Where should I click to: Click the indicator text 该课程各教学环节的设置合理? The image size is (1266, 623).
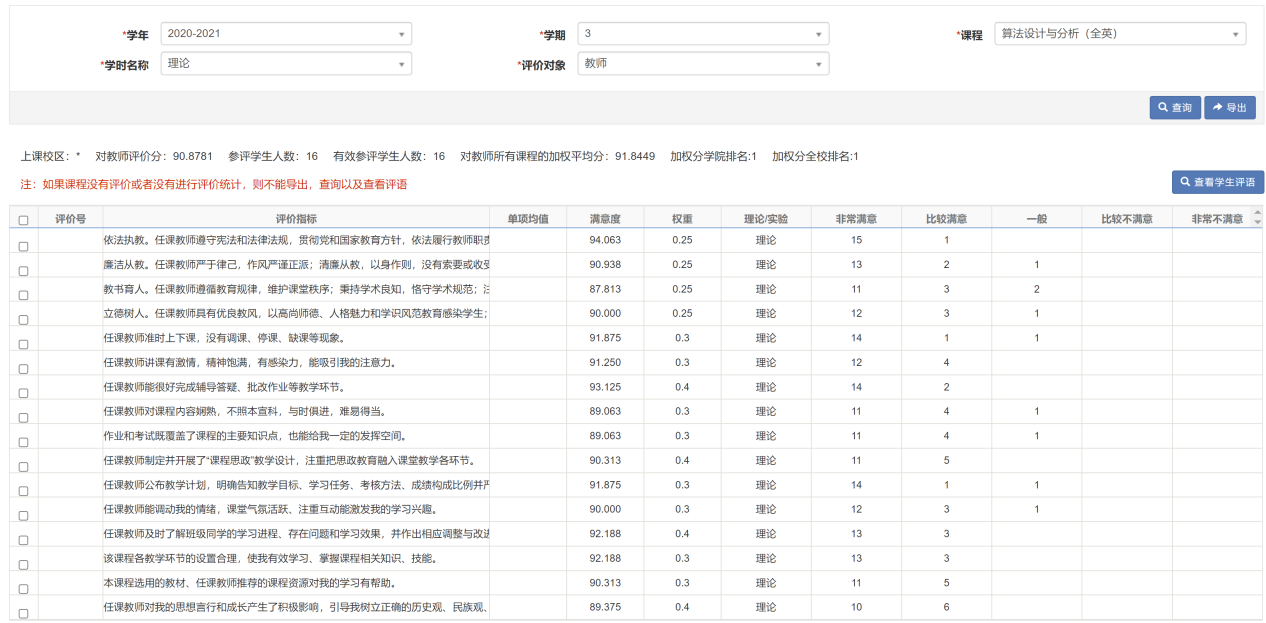coord(270,558)
